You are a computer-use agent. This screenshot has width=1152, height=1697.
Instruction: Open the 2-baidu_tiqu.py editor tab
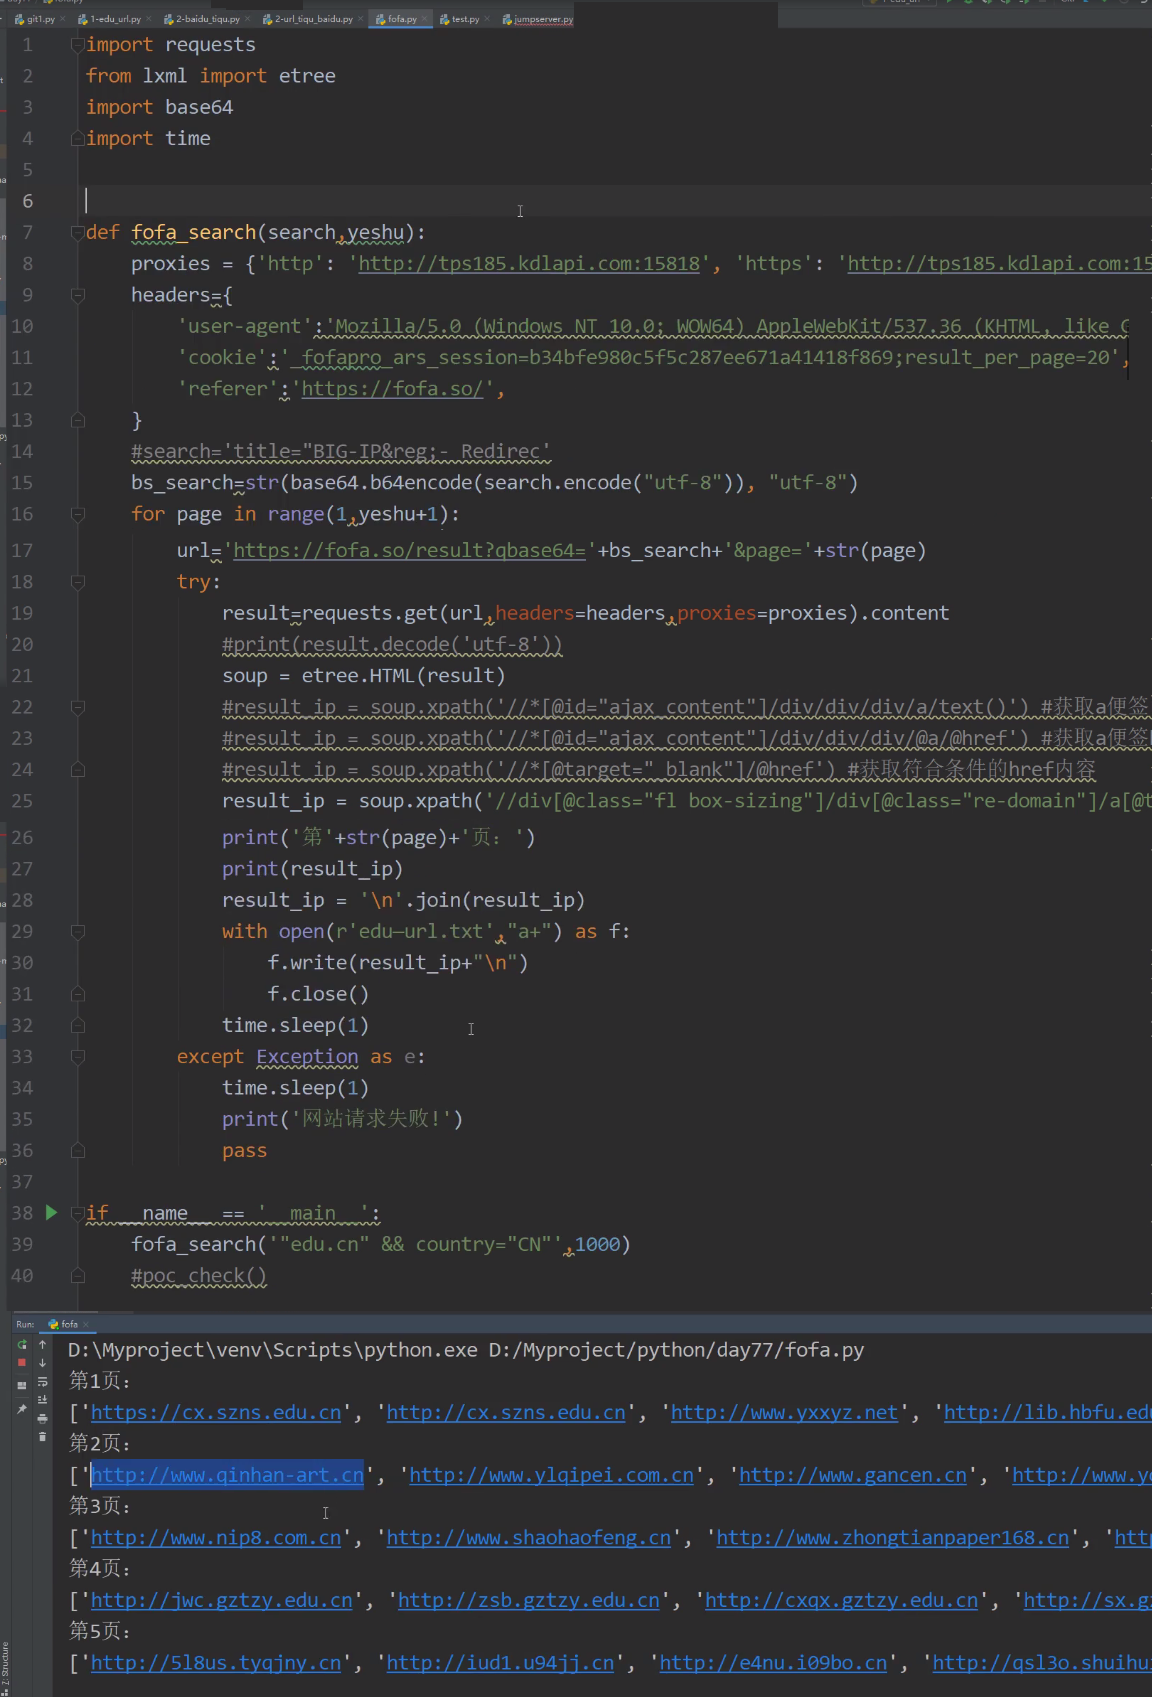(x=207, y=19)
